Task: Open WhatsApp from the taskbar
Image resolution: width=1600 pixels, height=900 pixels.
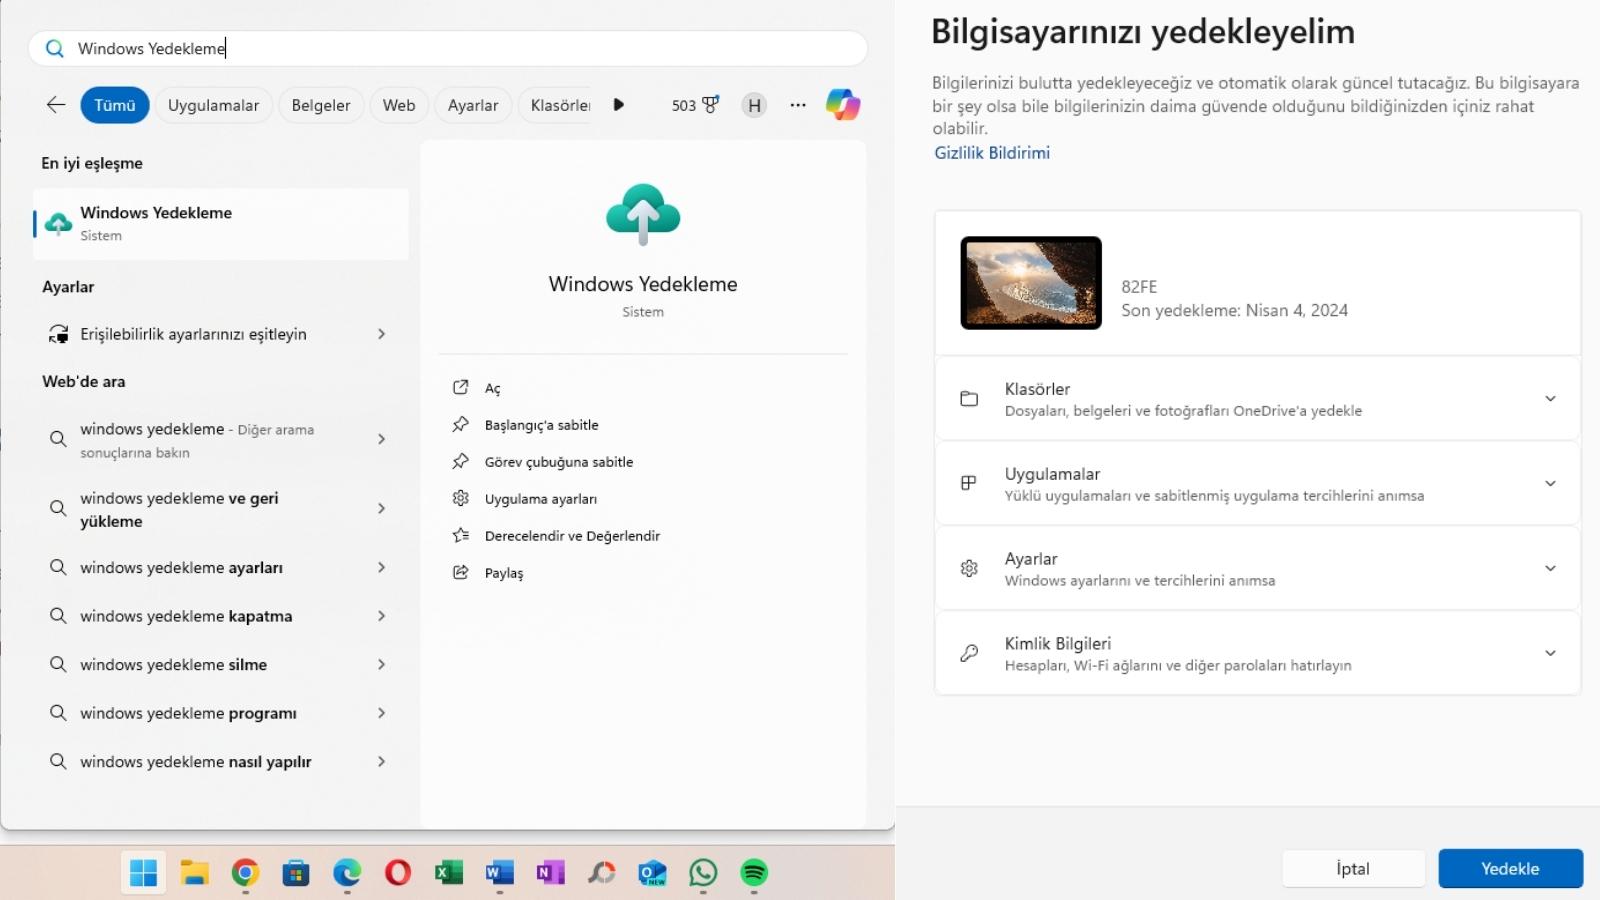Action: (703, 873)
